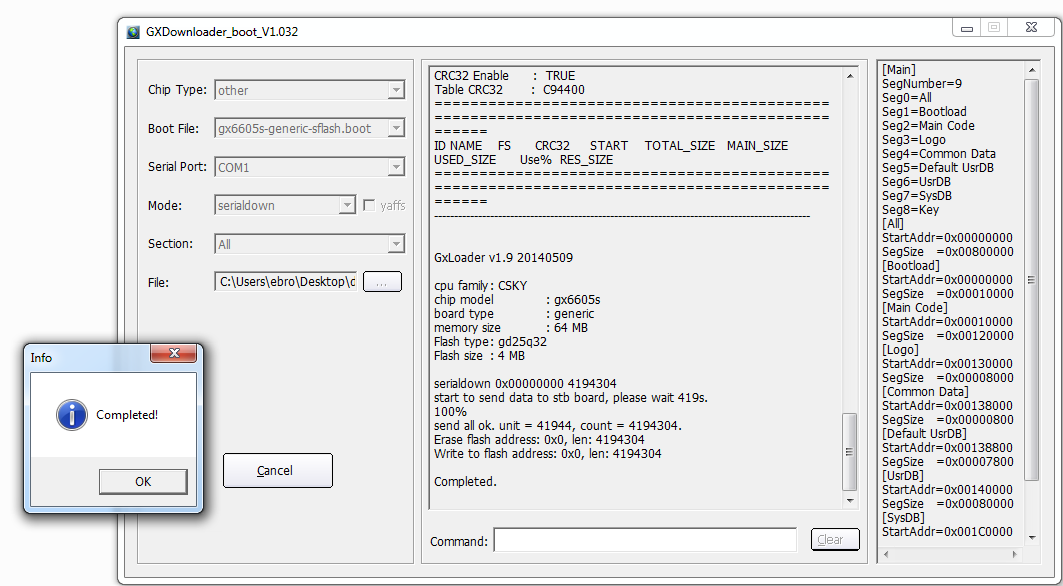
Task: Click the File path text field
Action: click(285, 283)
